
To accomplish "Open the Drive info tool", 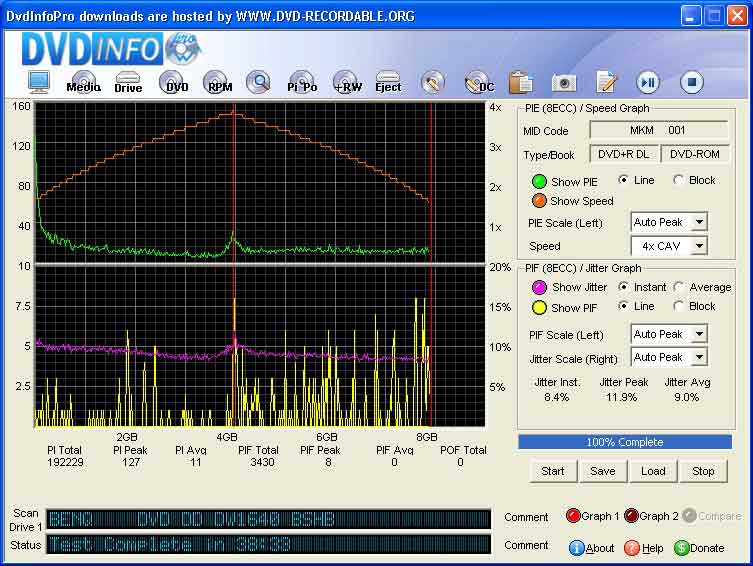I will click(x=128, y=82).
